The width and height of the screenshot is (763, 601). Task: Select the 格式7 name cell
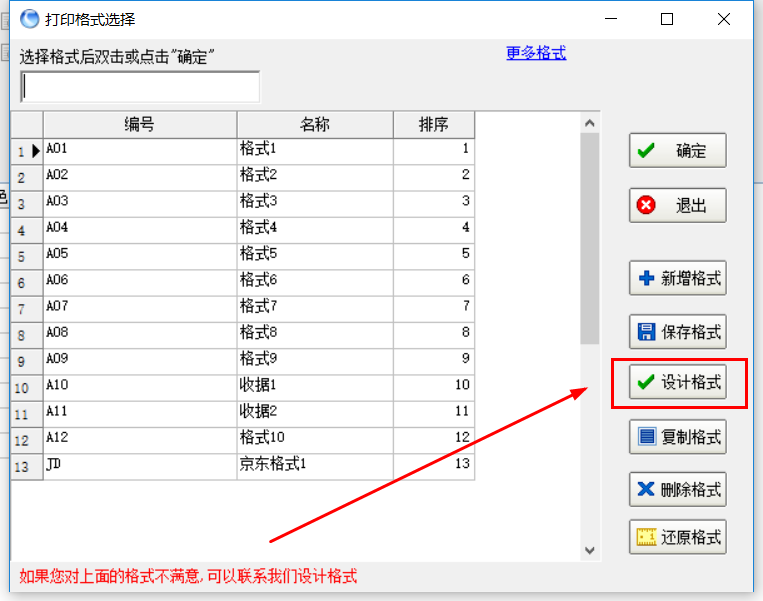(315, 309)
